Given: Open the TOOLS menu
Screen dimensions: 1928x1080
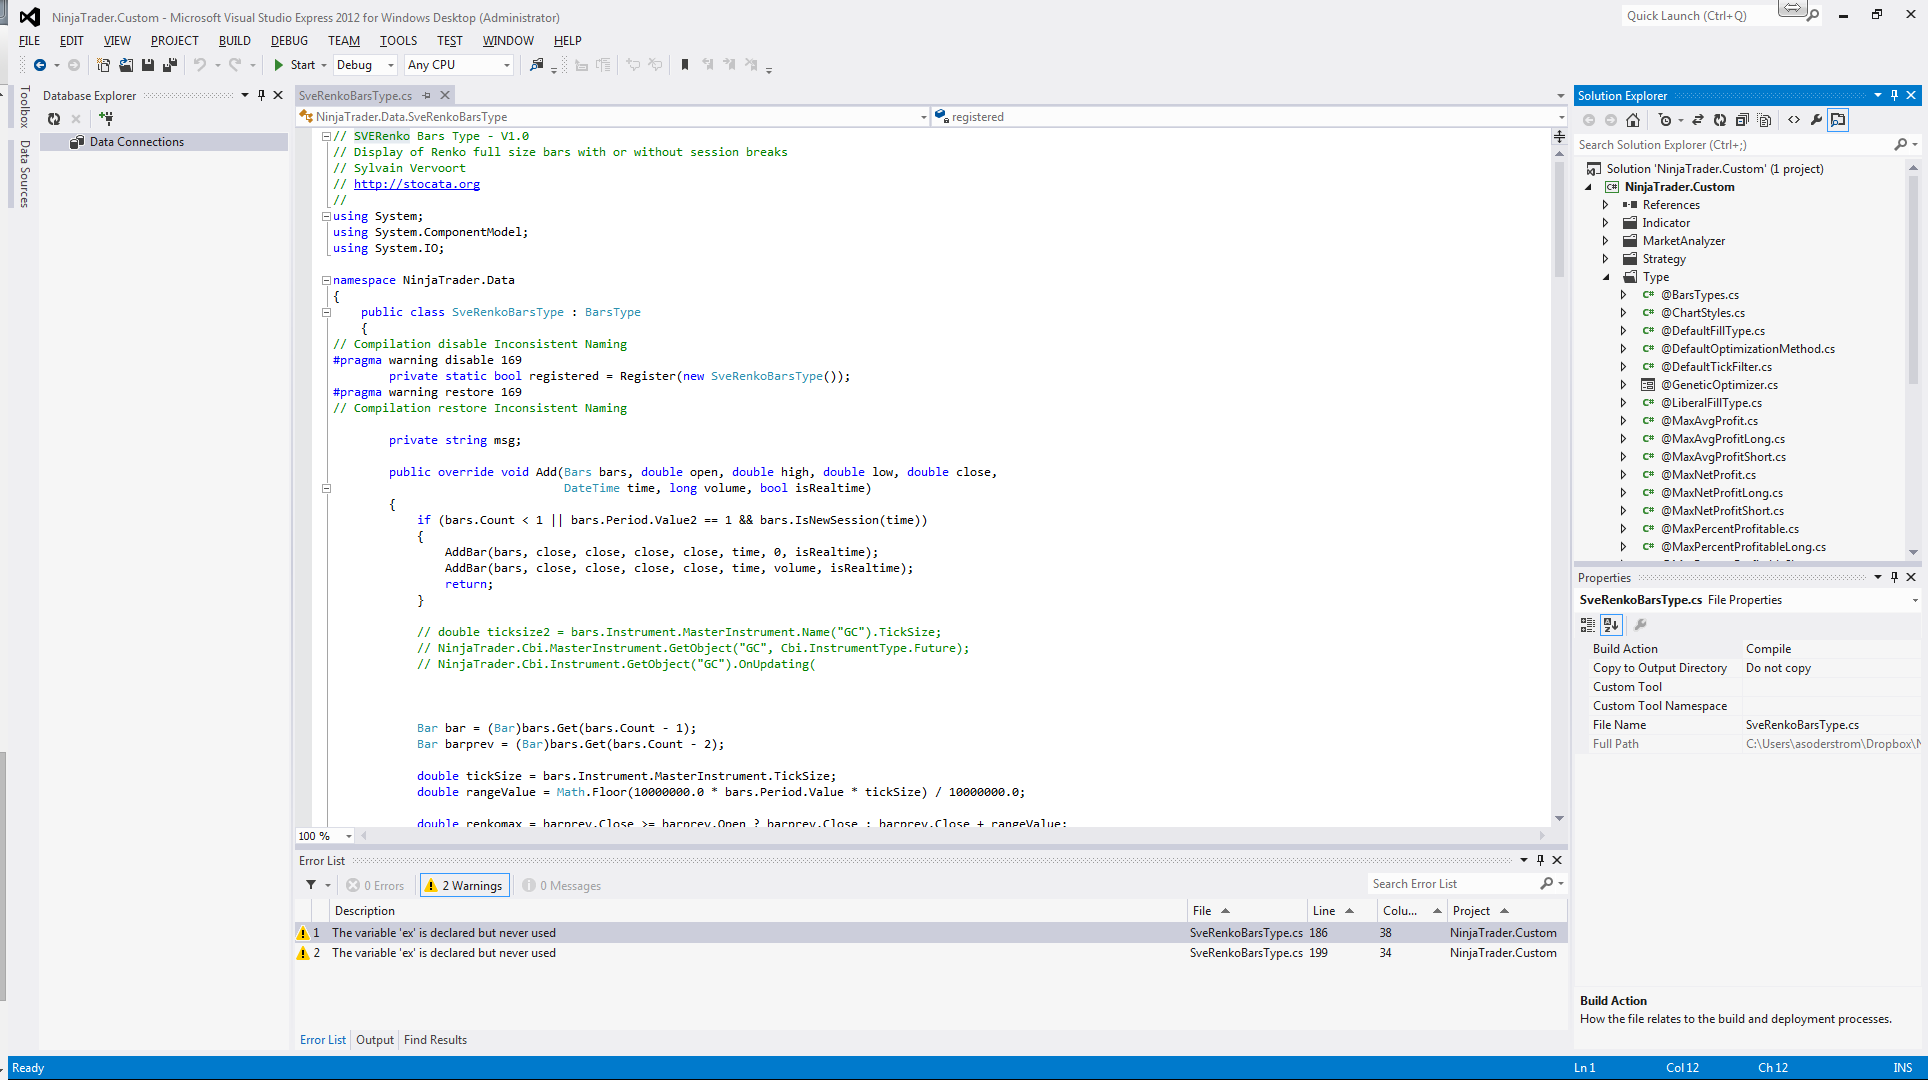Looking at the screenshot, I should click(398, 41).
